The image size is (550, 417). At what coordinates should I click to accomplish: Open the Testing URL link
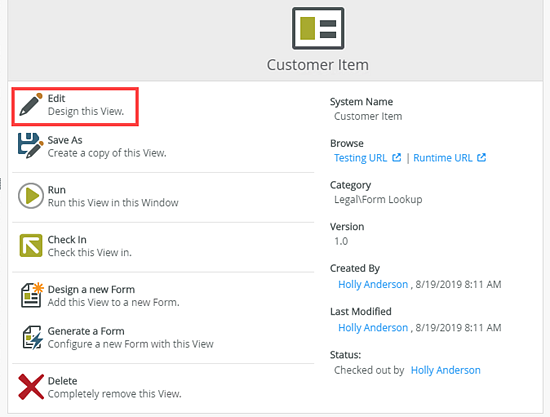pyautogui.click(x=360, y=158)
